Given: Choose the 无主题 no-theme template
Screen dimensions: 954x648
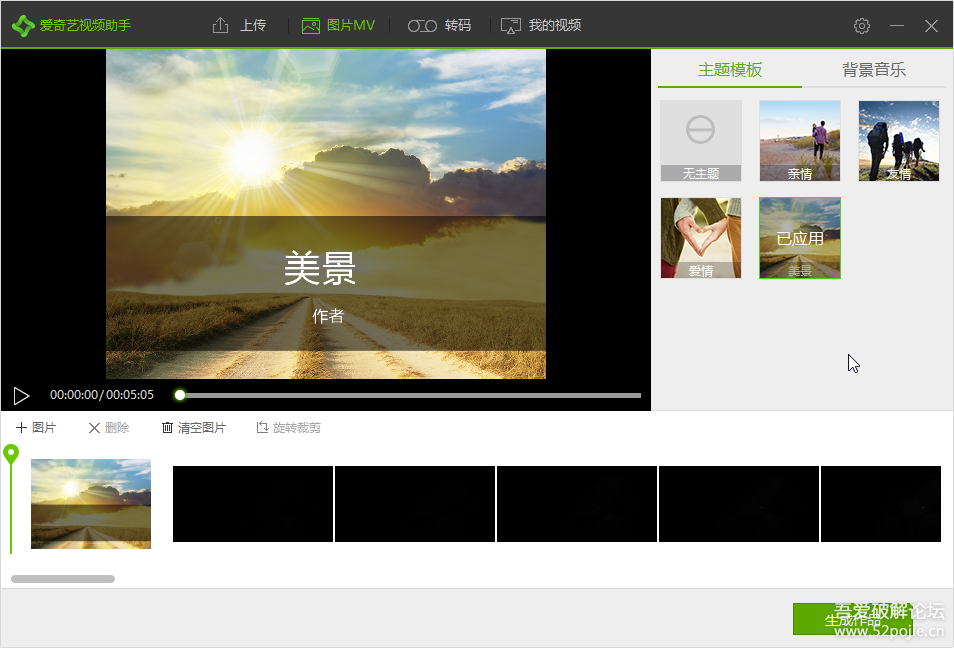Looking at the screenshot, I should (700, 140).
